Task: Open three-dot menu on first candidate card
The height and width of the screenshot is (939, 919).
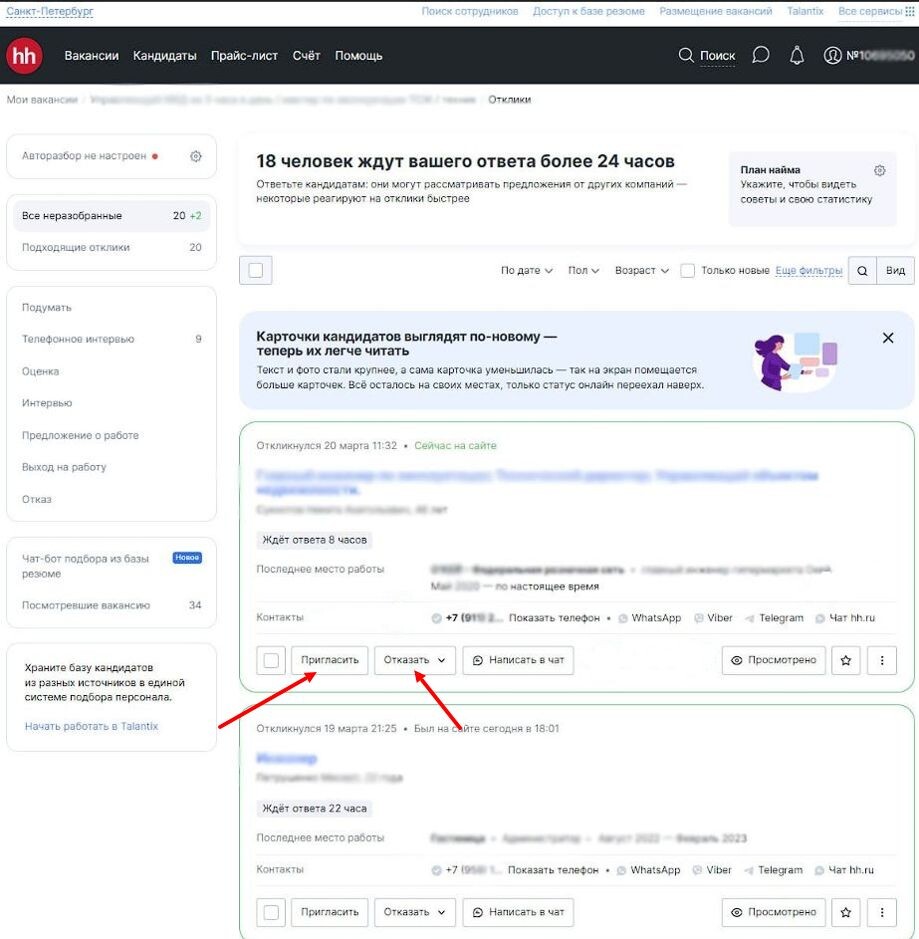Action: pos(881,661)
